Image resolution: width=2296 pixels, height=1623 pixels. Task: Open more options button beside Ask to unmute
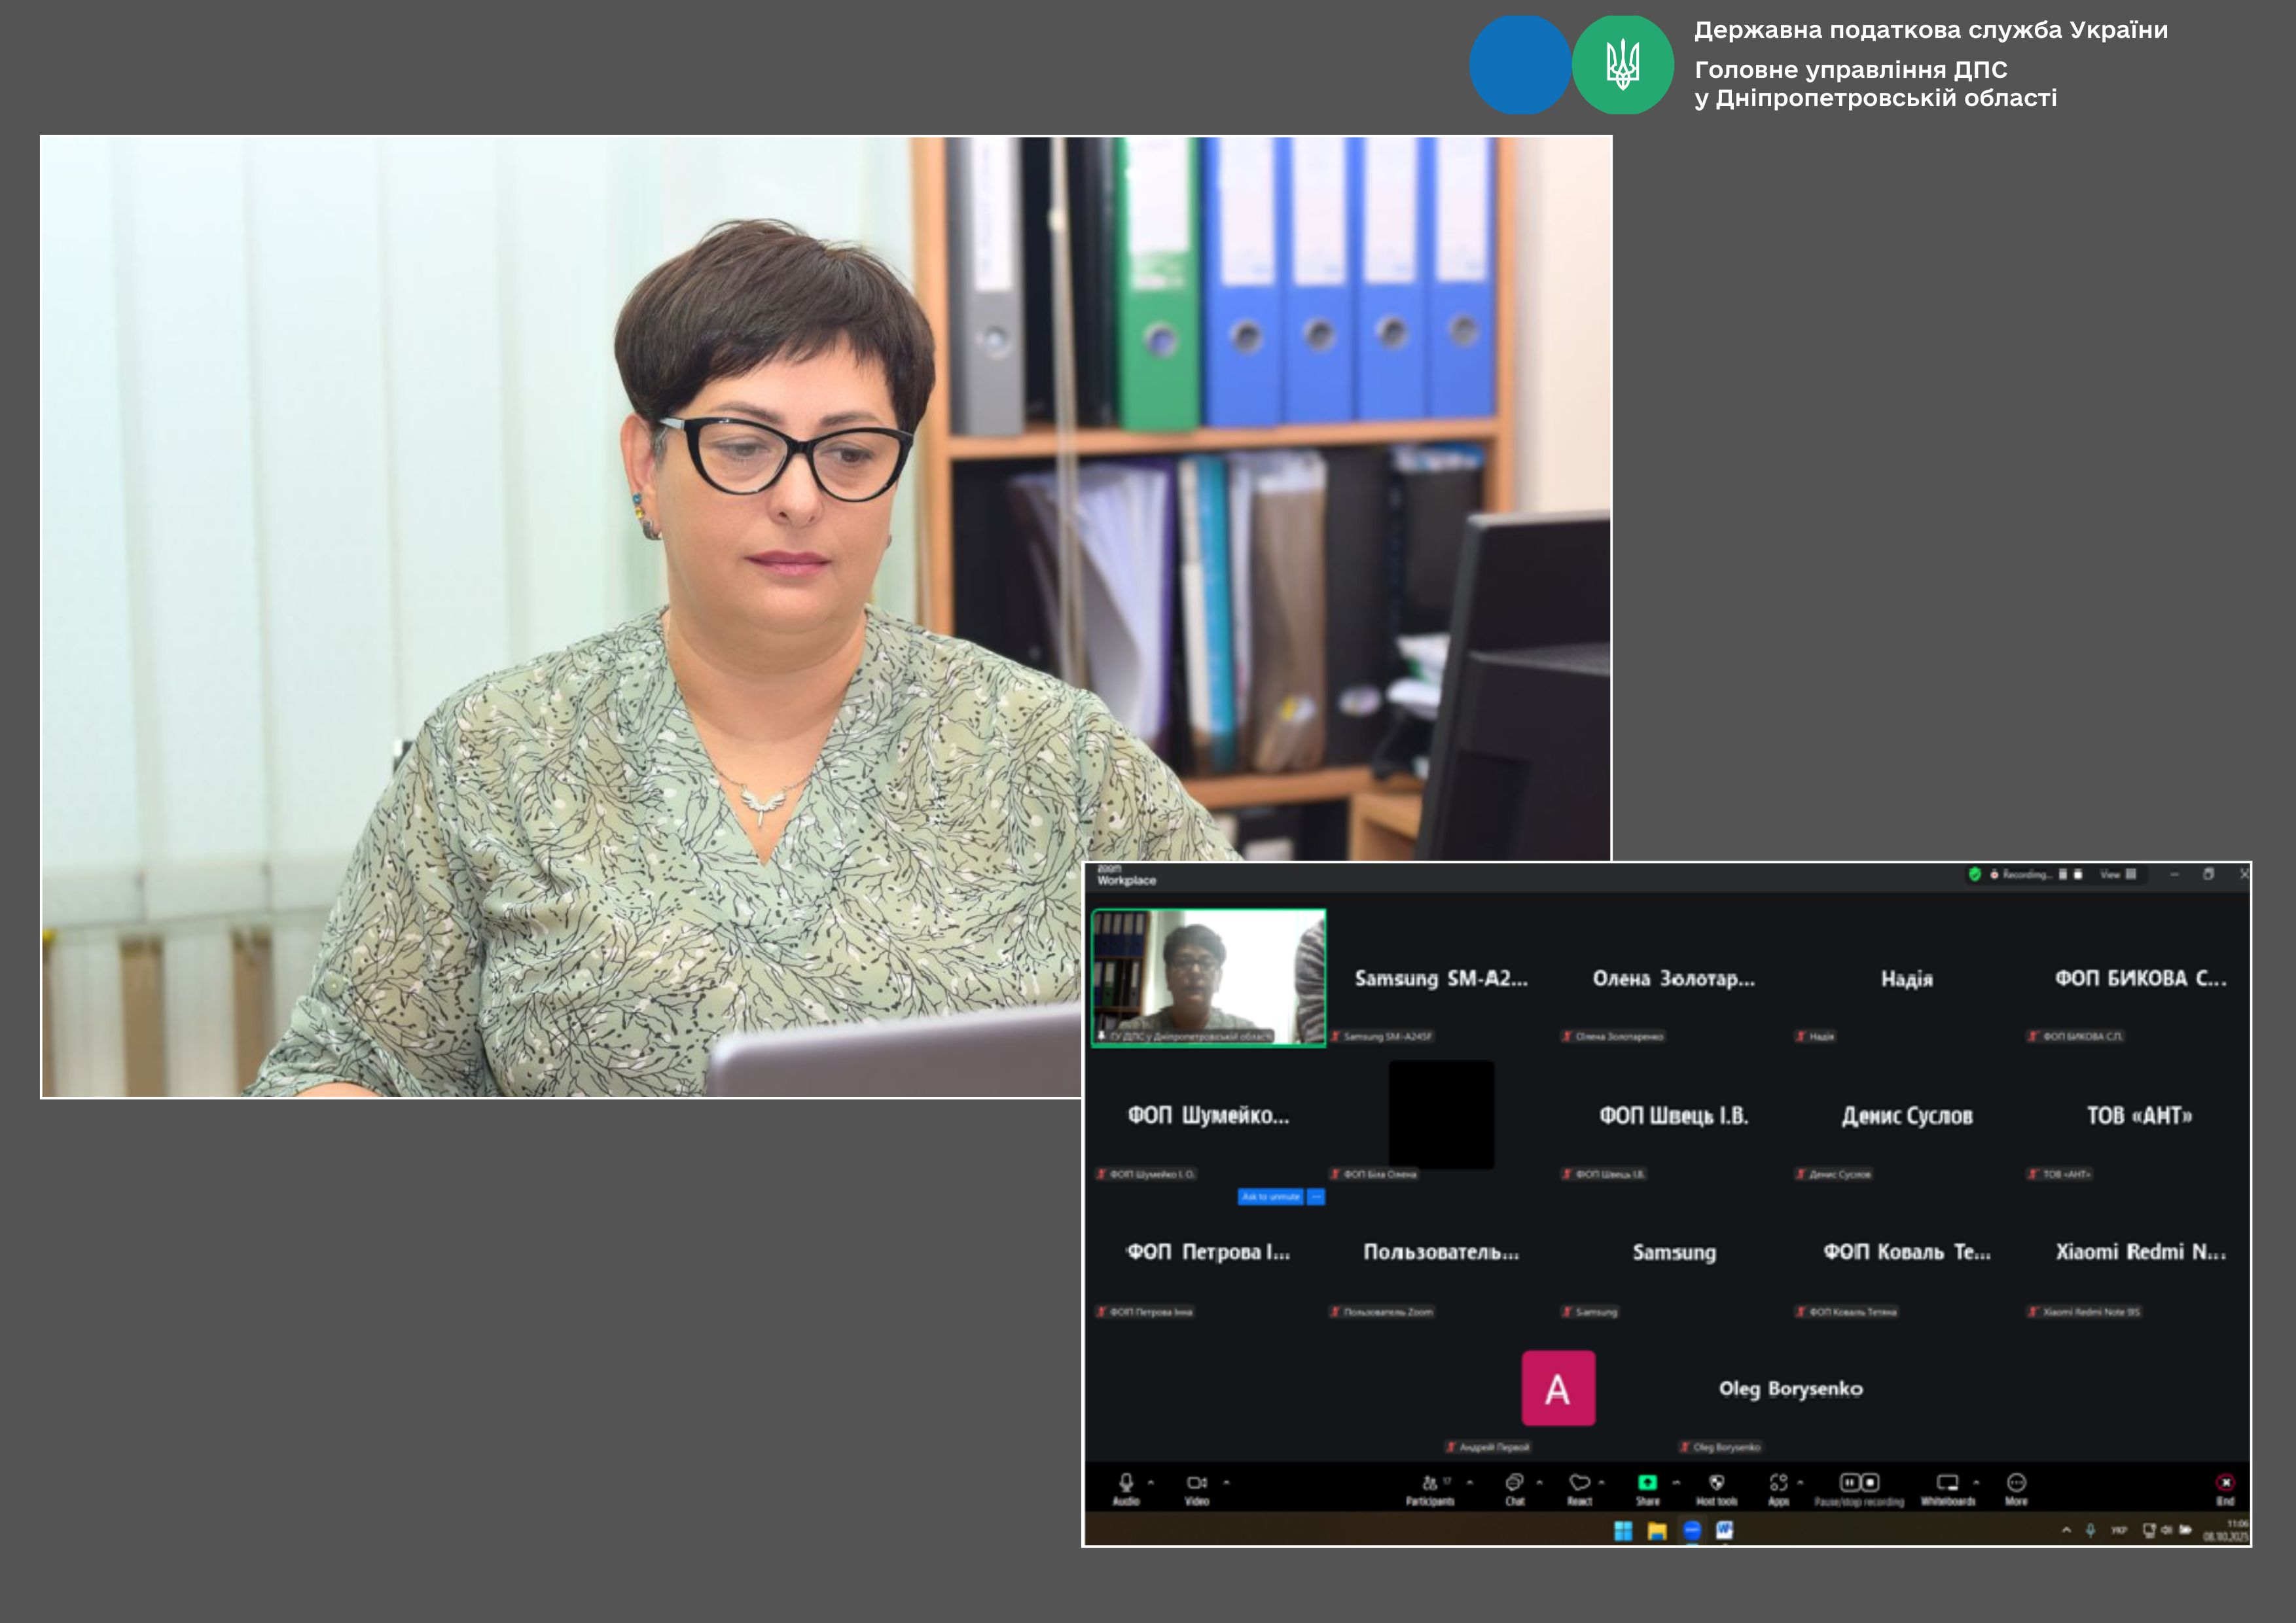click(x=1316, y=1197)
